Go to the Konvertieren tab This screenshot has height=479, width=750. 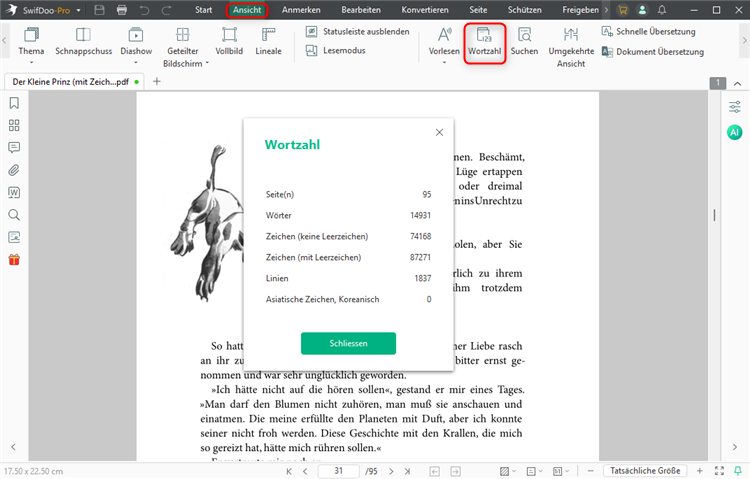[x=425, y=10]
